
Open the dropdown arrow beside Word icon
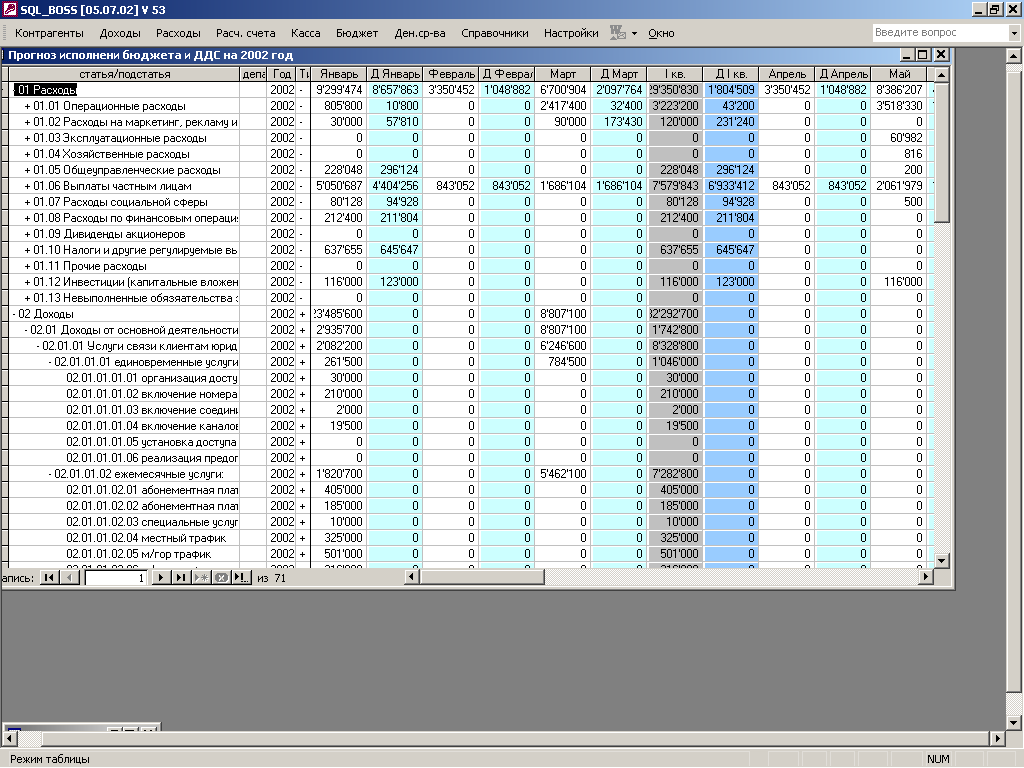[634, 33]
